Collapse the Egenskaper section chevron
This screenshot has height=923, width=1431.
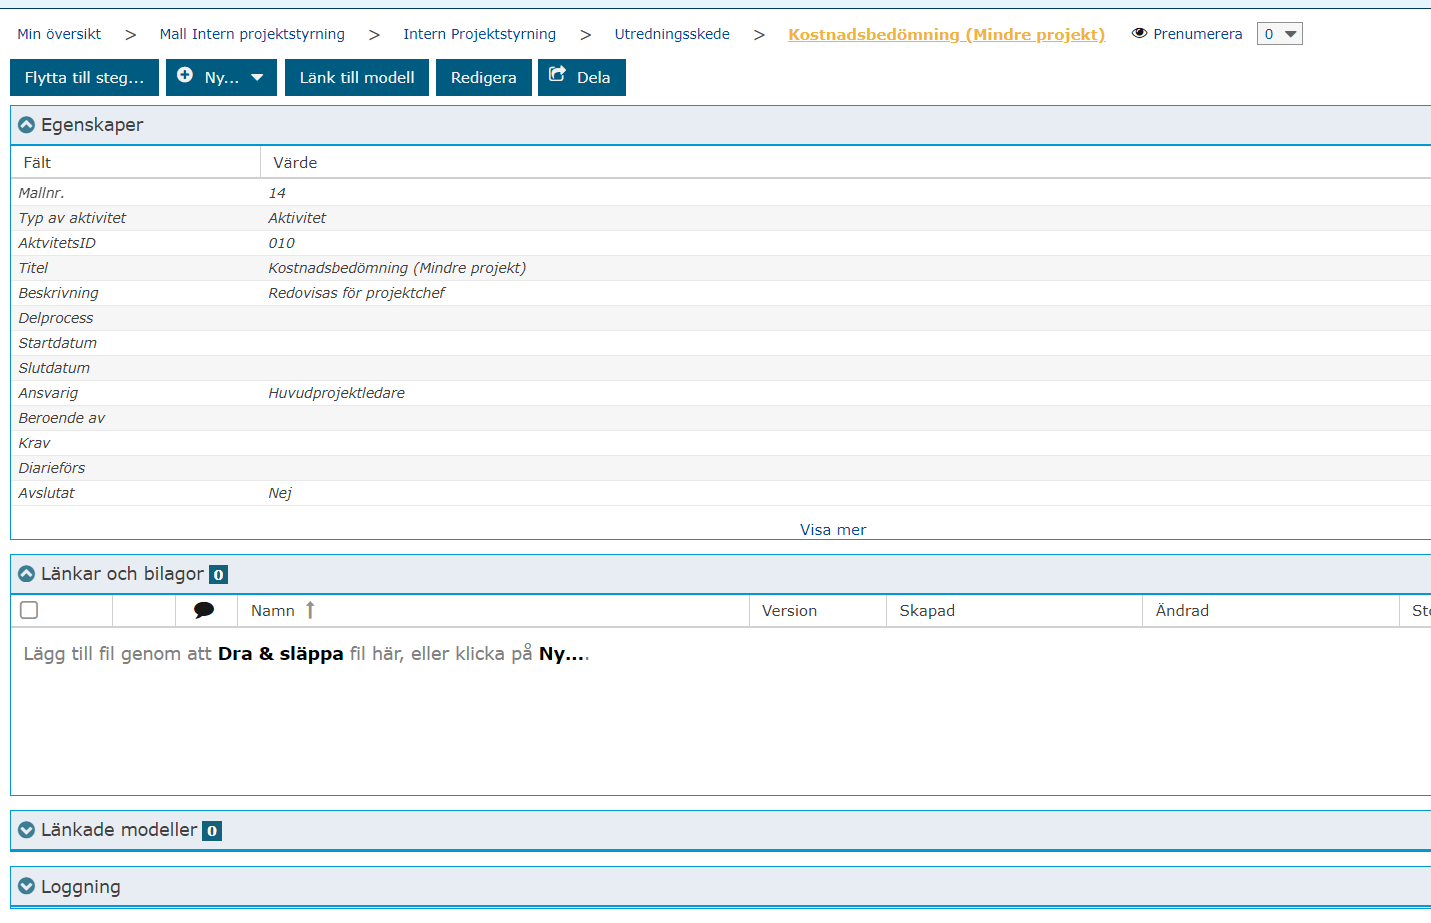pyautogui.click(x=27, y=125)
